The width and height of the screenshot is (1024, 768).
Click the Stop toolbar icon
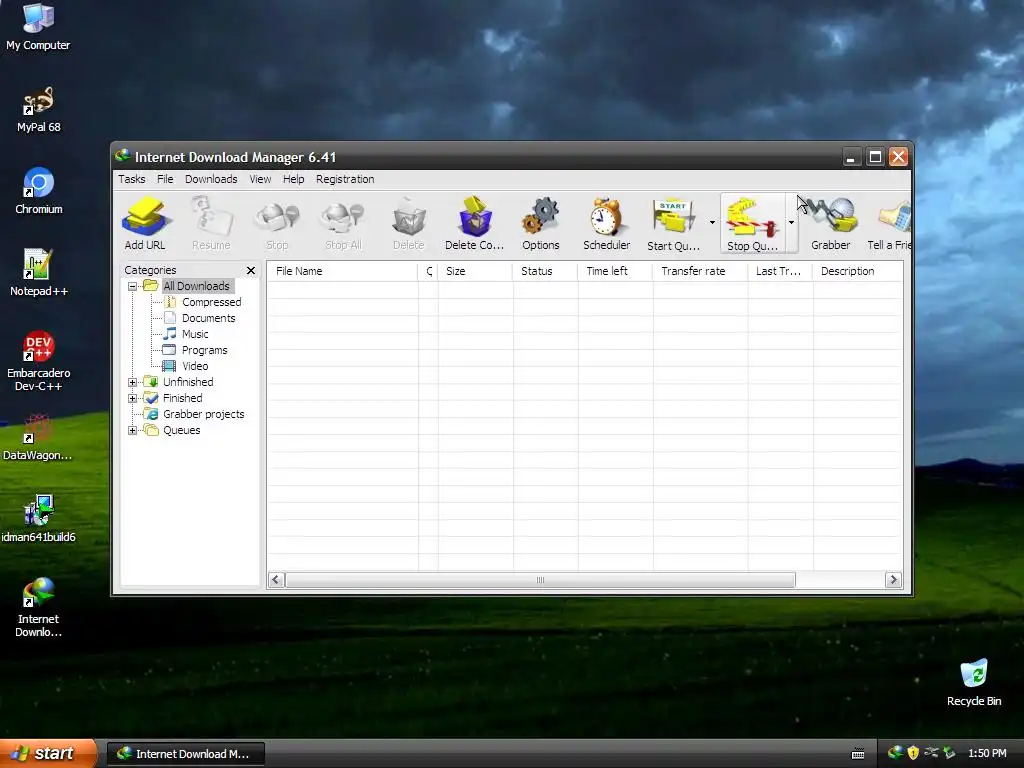[277, 224]
